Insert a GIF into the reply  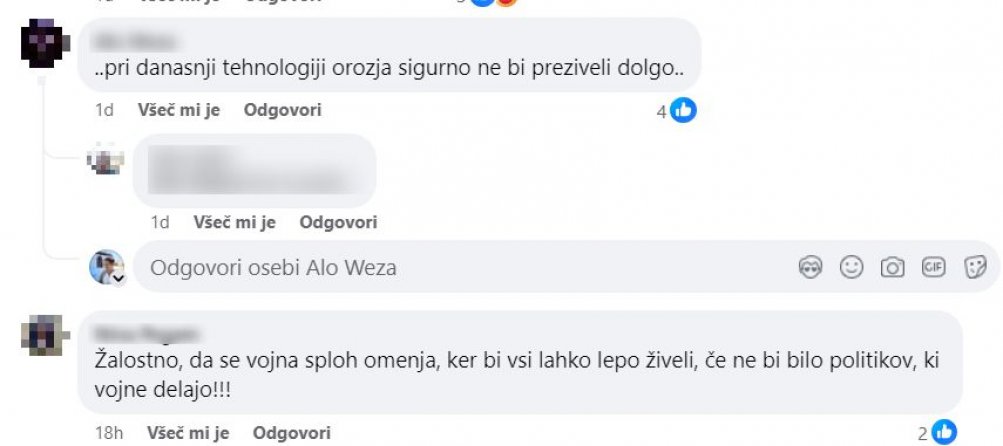933,267
